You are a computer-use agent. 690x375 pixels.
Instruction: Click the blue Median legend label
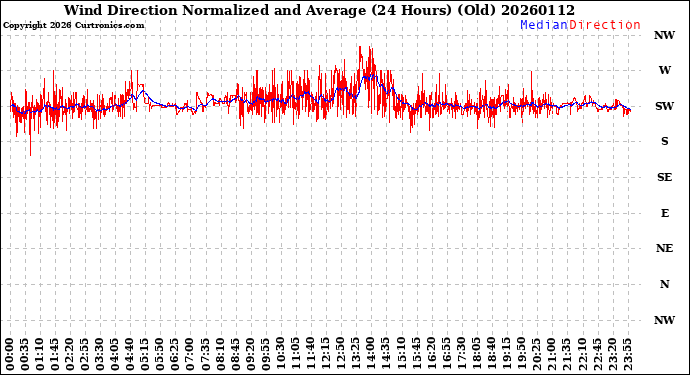[x=544, y=25]
